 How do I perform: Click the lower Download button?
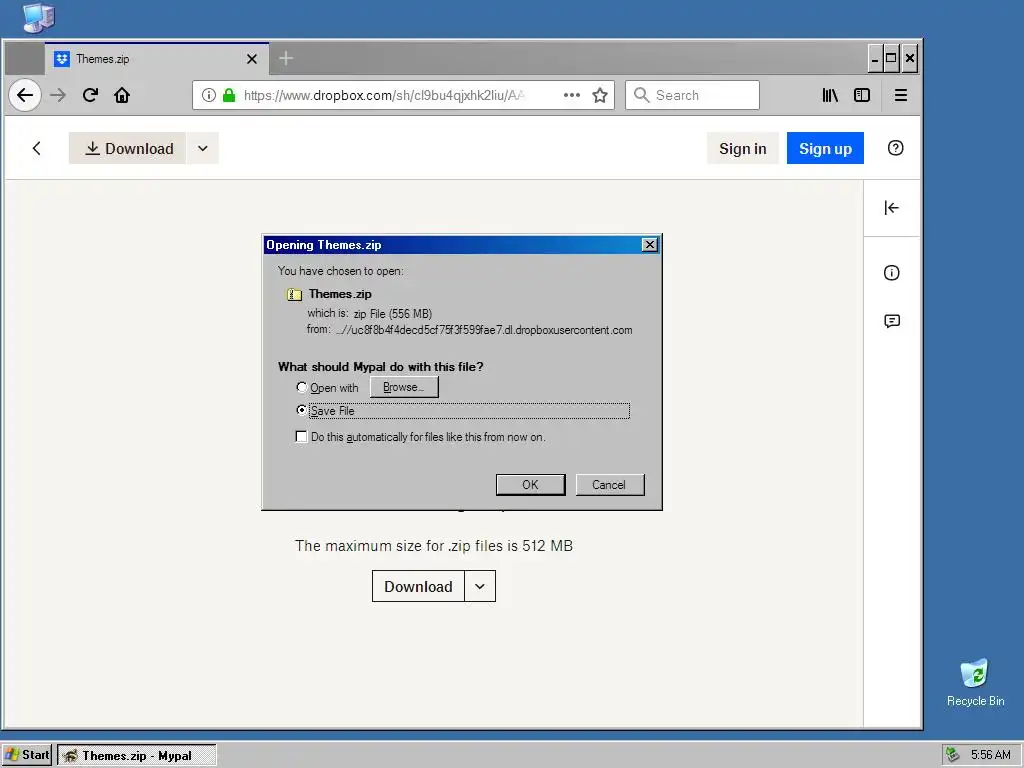tap(418, 586)
